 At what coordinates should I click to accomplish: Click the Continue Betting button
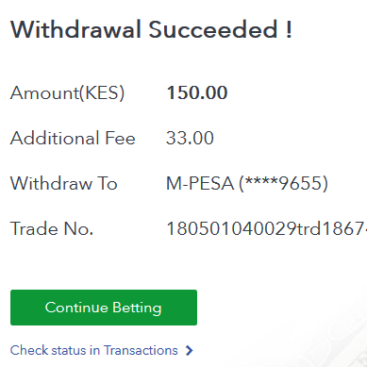coord(104,307)
